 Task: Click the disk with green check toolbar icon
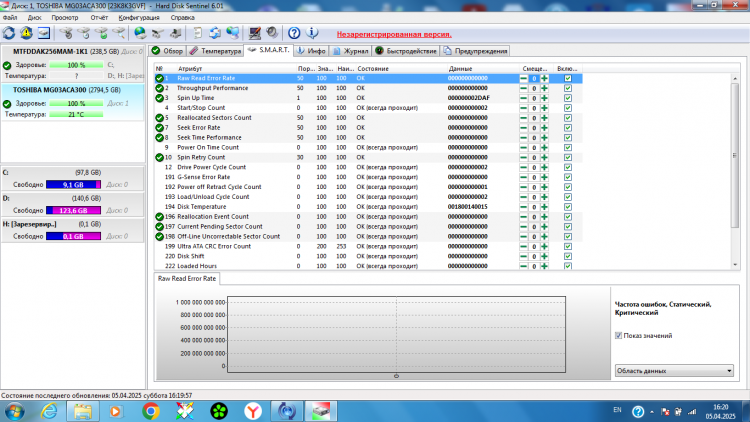click(101, 33)
